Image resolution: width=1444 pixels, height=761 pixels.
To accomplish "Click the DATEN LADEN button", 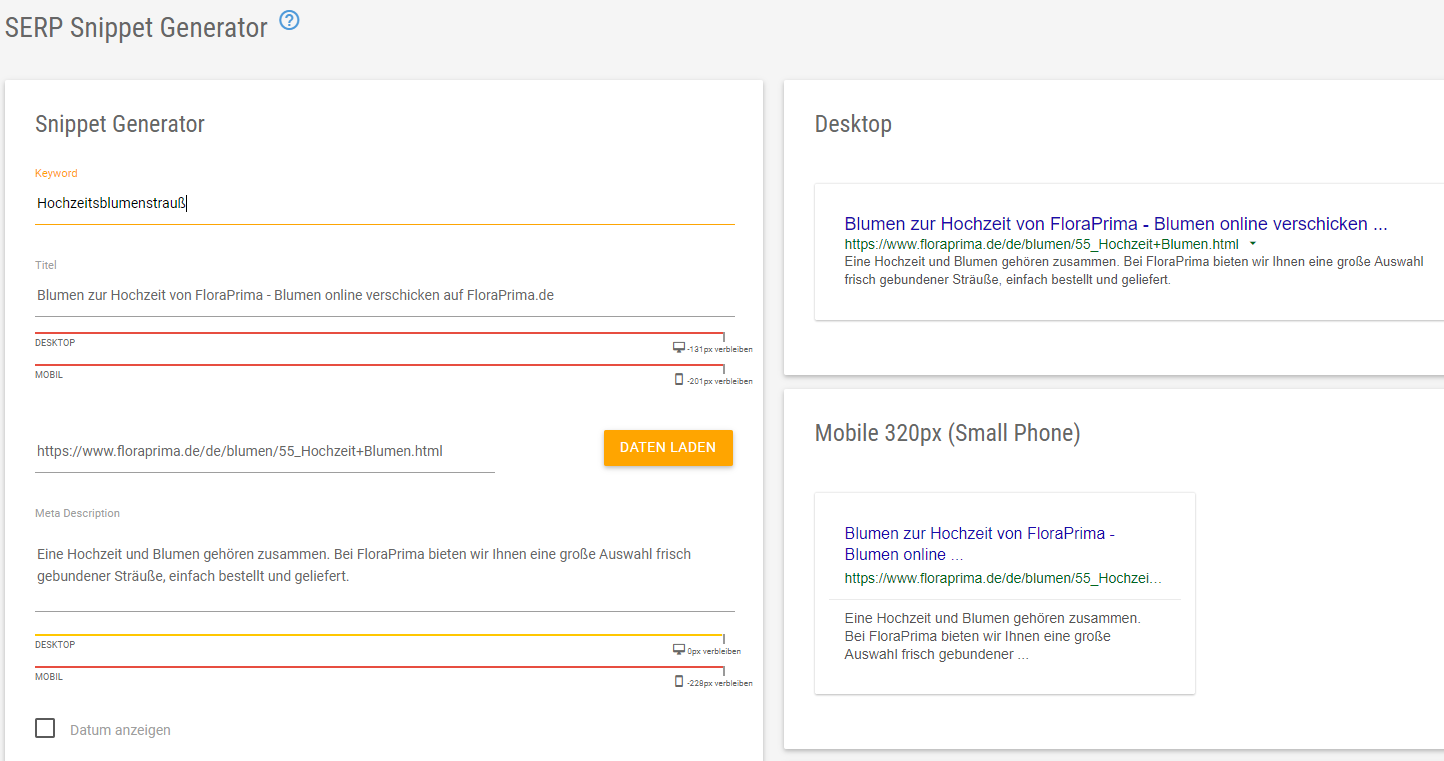I will pos(668,448).
